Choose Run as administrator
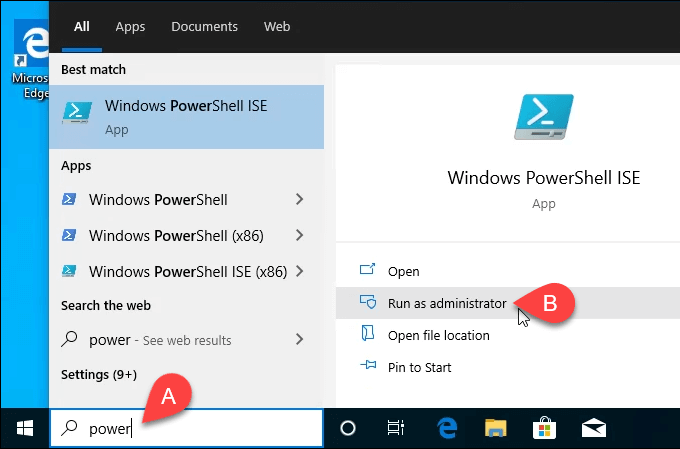This screenshot has width=680, height=449. [x=447, y=303]
